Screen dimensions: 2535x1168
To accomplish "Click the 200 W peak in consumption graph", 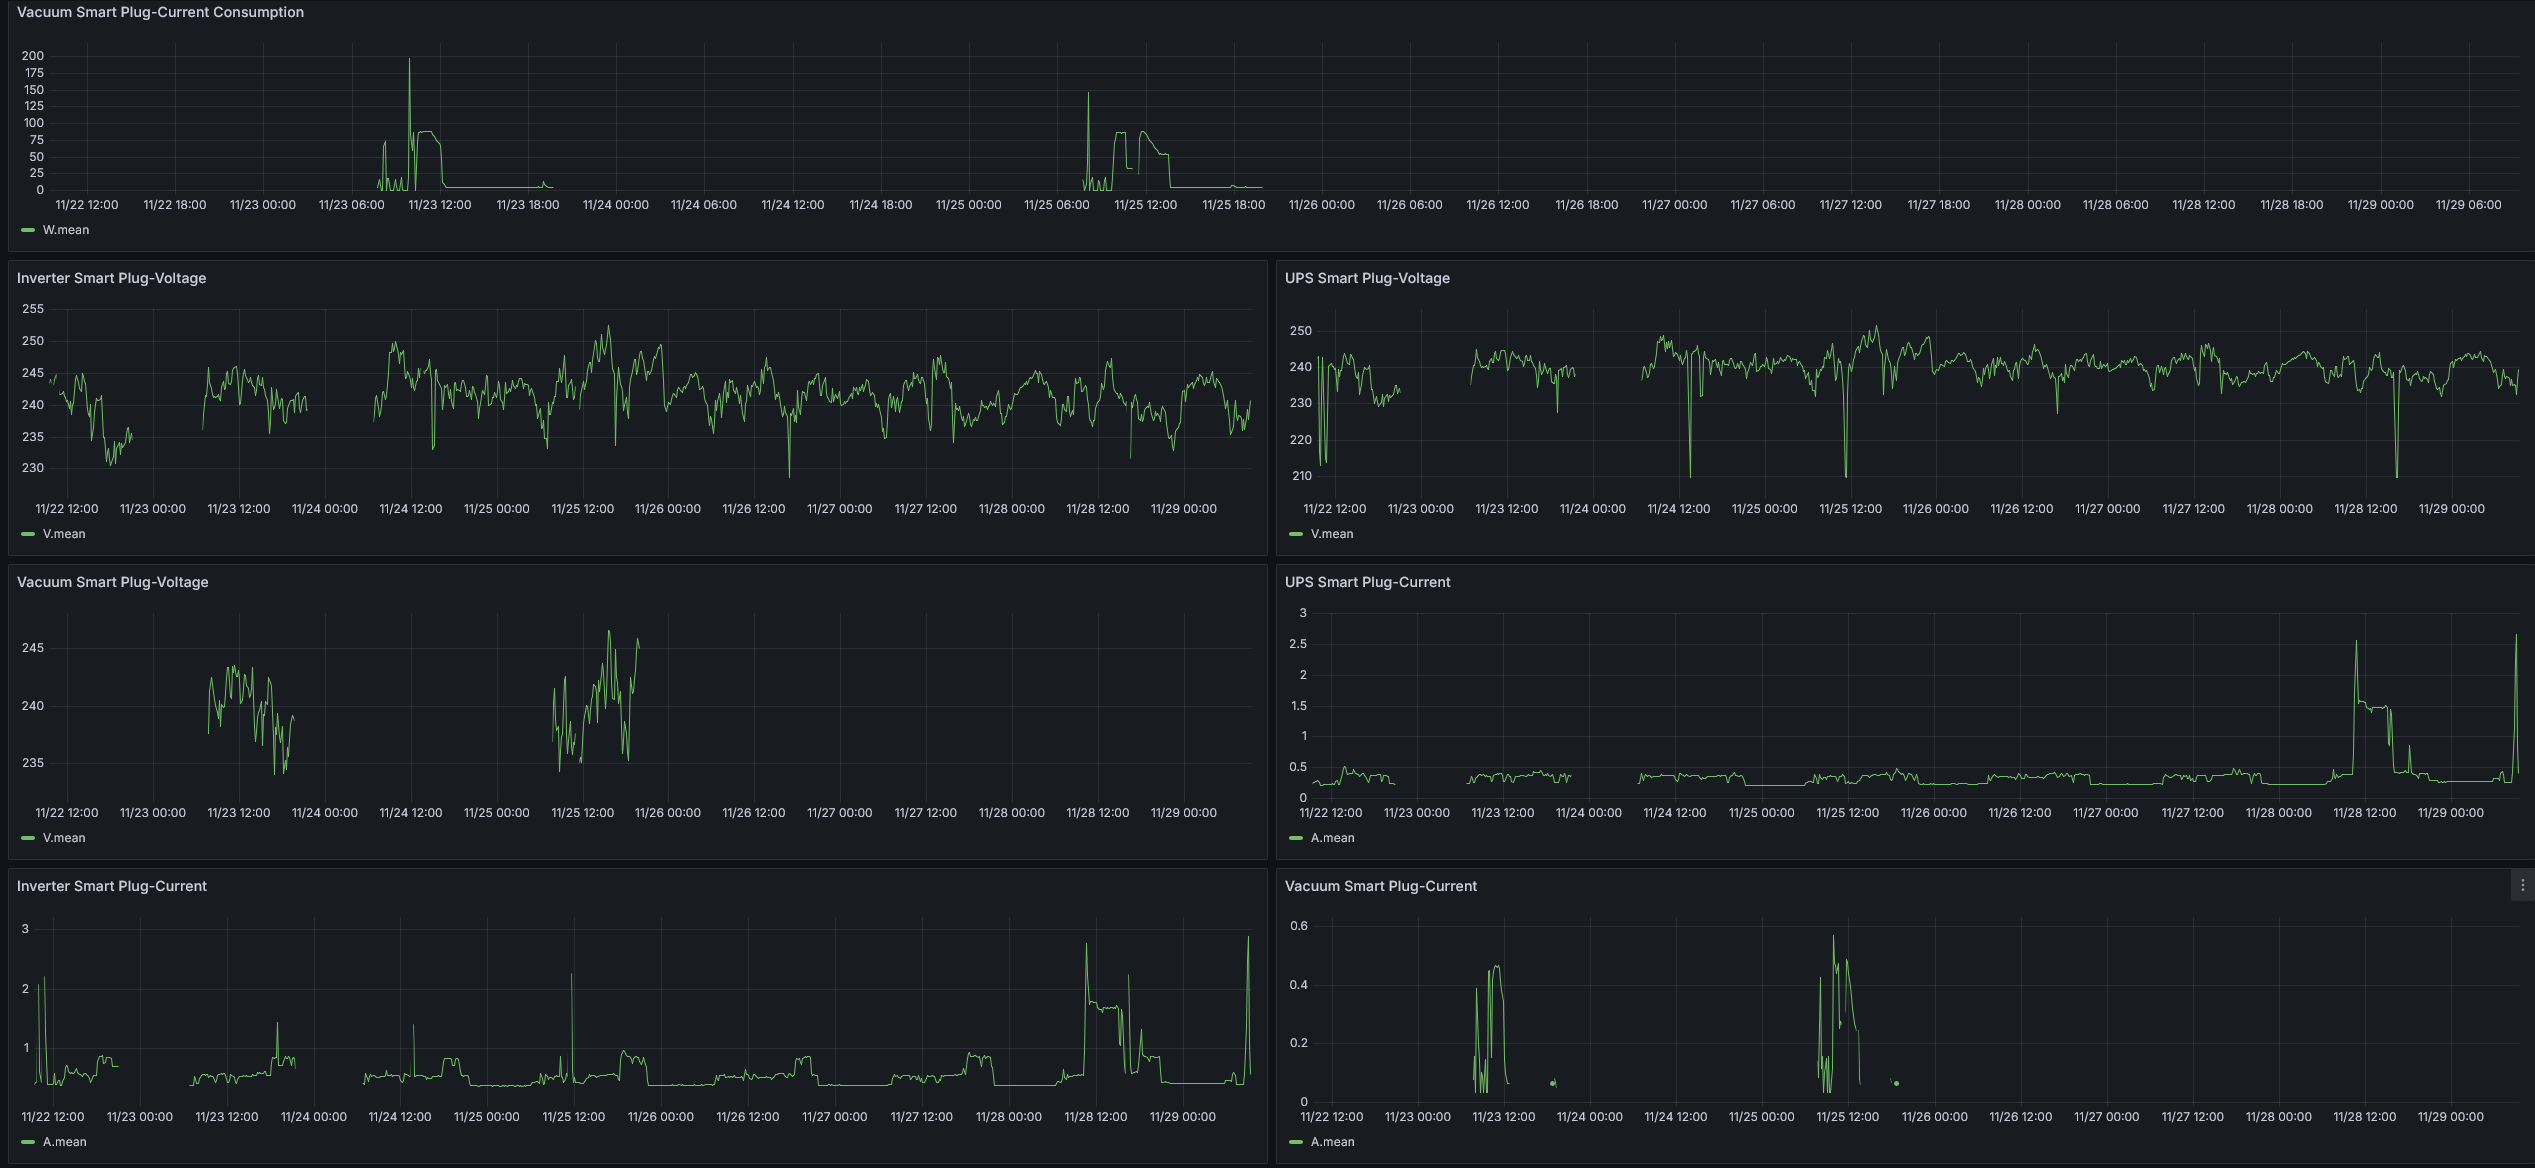I will pos(409,60).
